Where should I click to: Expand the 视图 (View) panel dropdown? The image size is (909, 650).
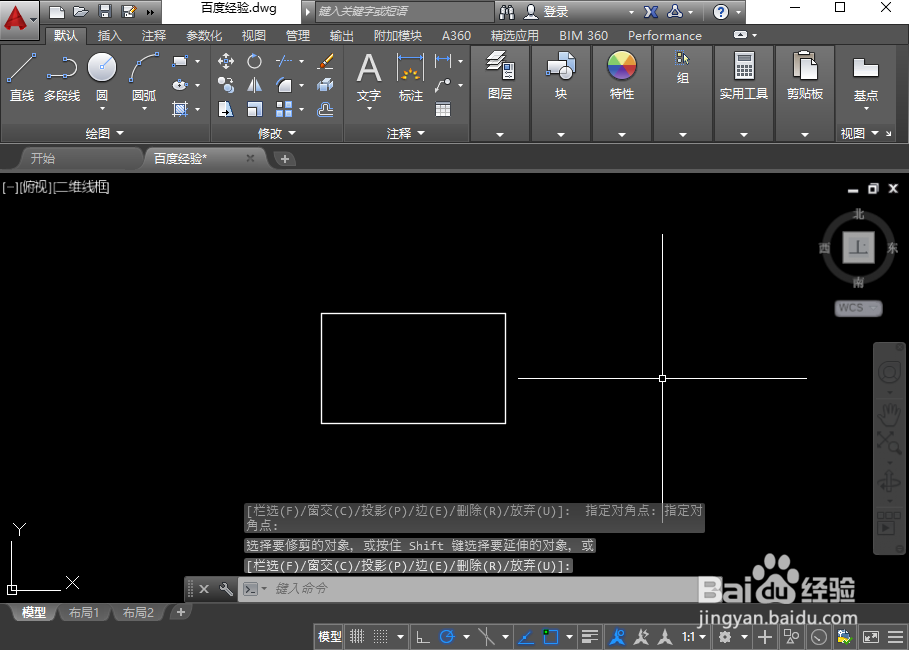click(x=860, y=133)
